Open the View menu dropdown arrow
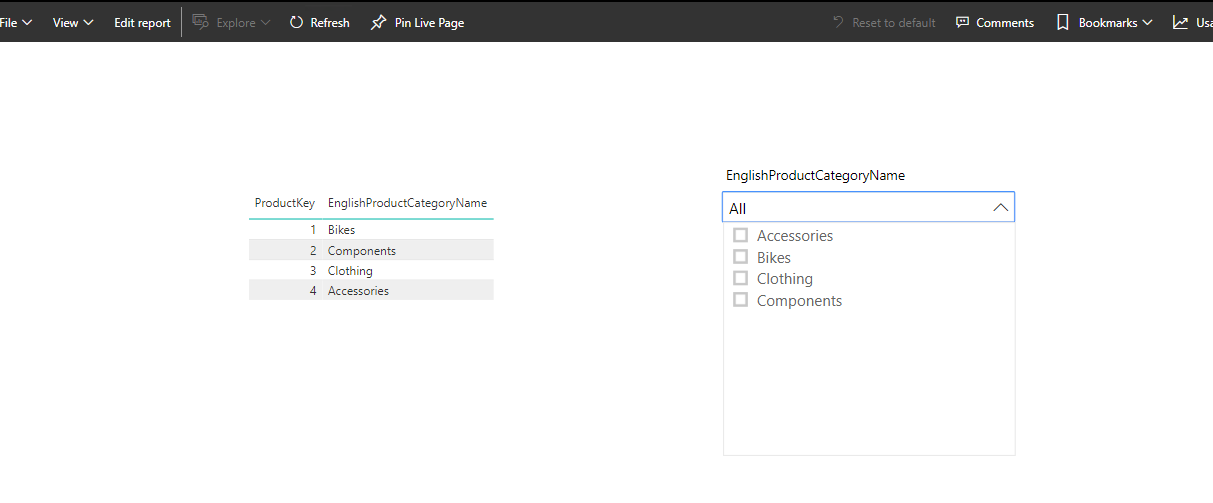 click(89, 22)
